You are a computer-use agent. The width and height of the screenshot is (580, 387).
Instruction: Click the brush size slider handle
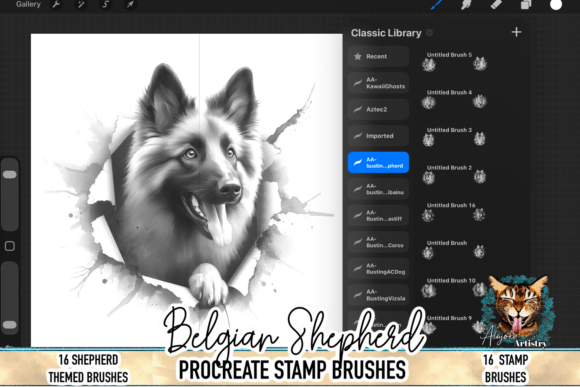(10, 175)
